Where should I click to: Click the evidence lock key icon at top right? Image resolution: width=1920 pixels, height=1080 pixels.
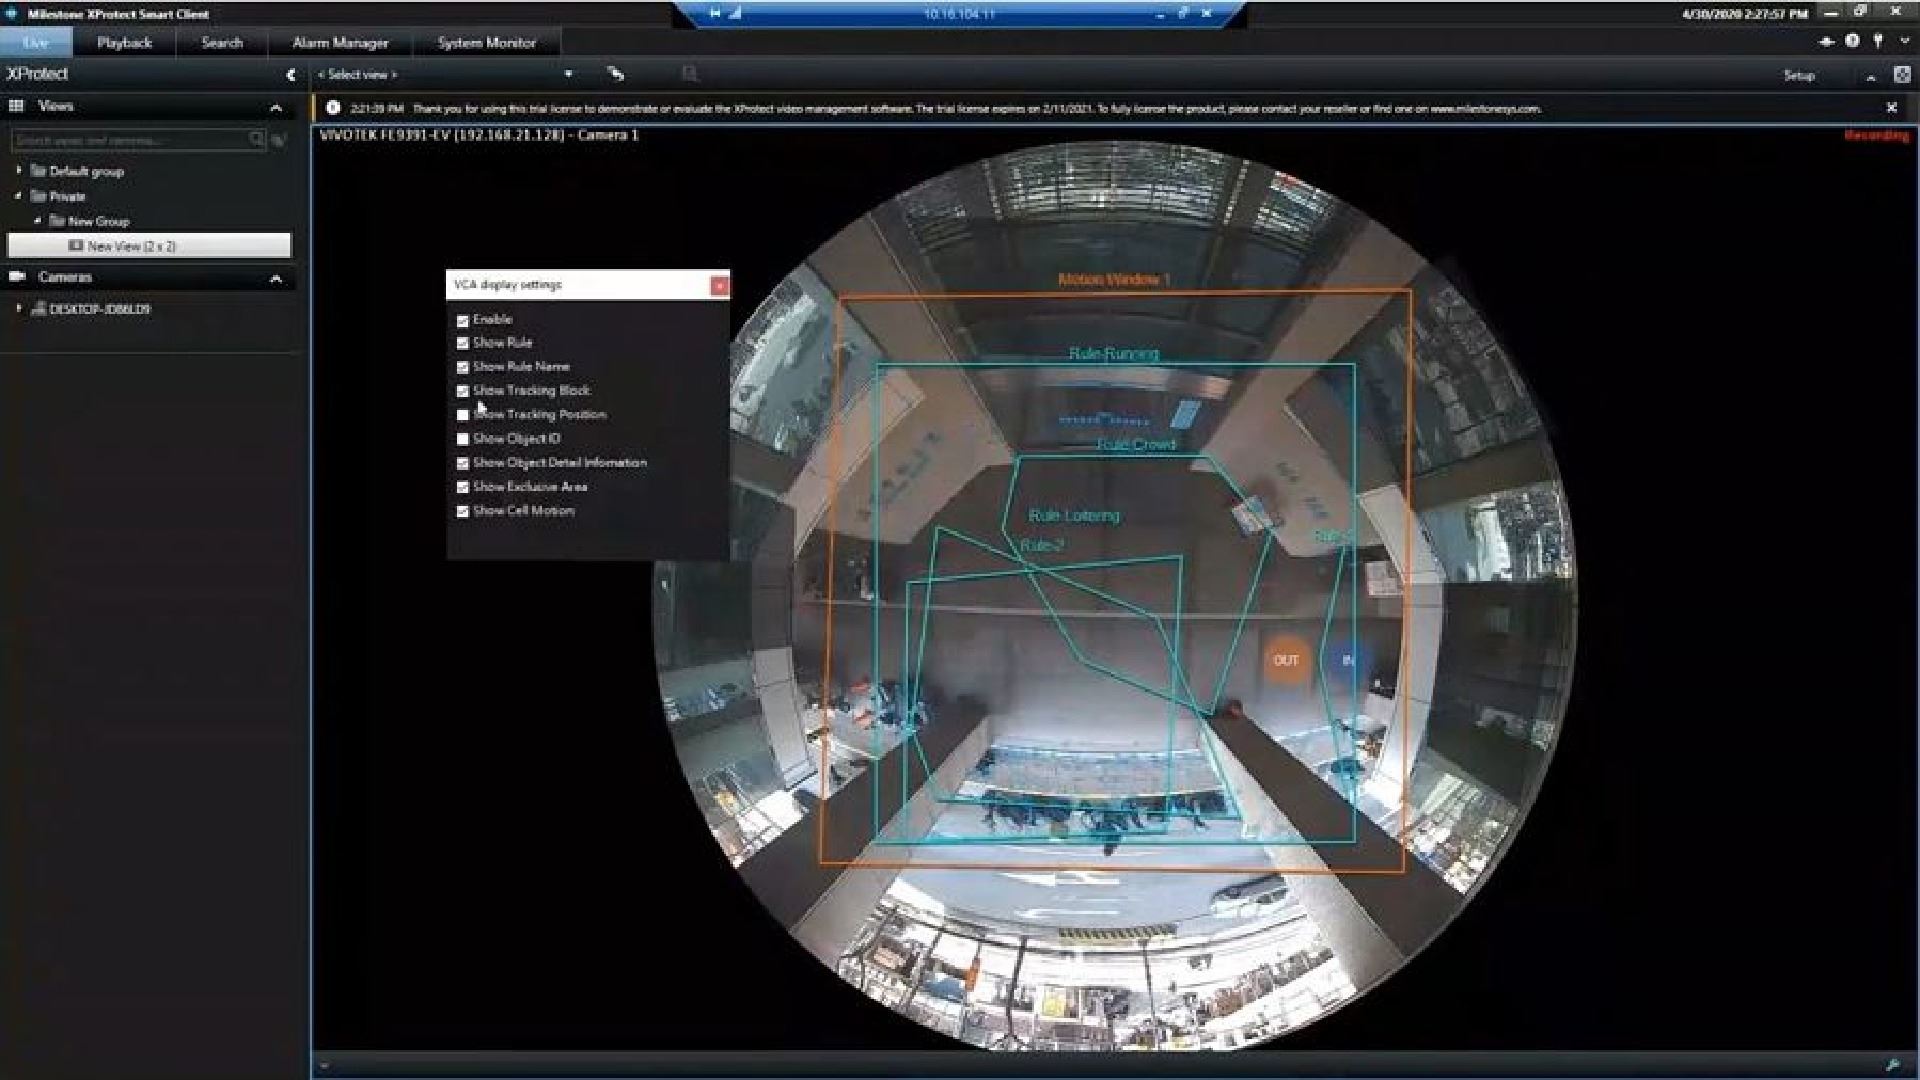pos(1878,41)
